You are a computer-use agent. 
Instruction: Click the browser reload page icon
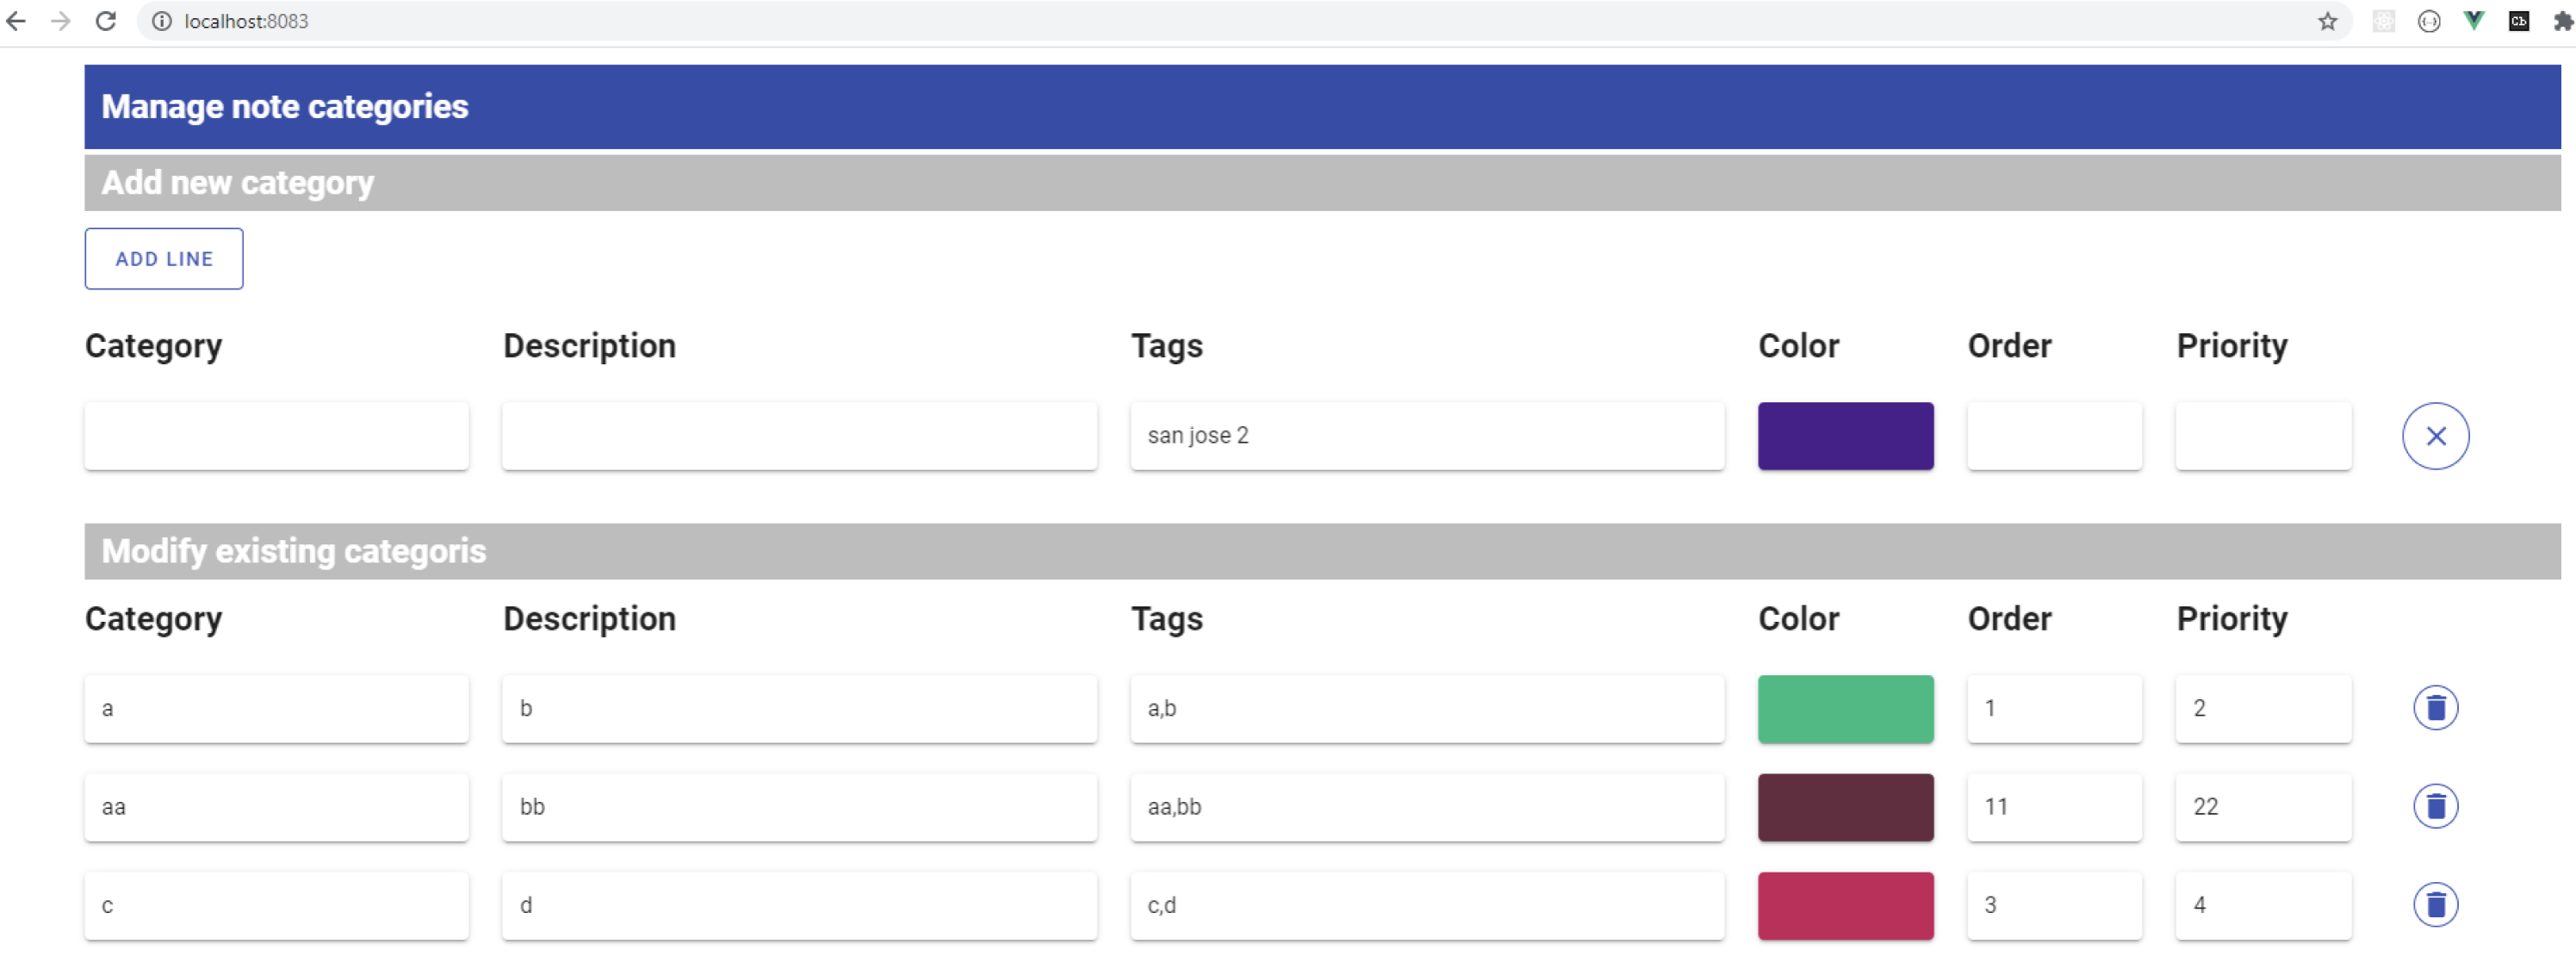click(x=106, y=21)
